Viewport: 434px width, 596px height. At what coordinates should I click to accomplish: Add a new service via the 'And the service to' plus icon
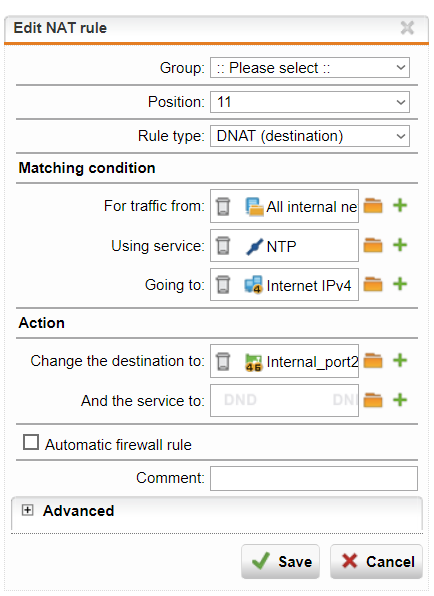coord(400,400)
